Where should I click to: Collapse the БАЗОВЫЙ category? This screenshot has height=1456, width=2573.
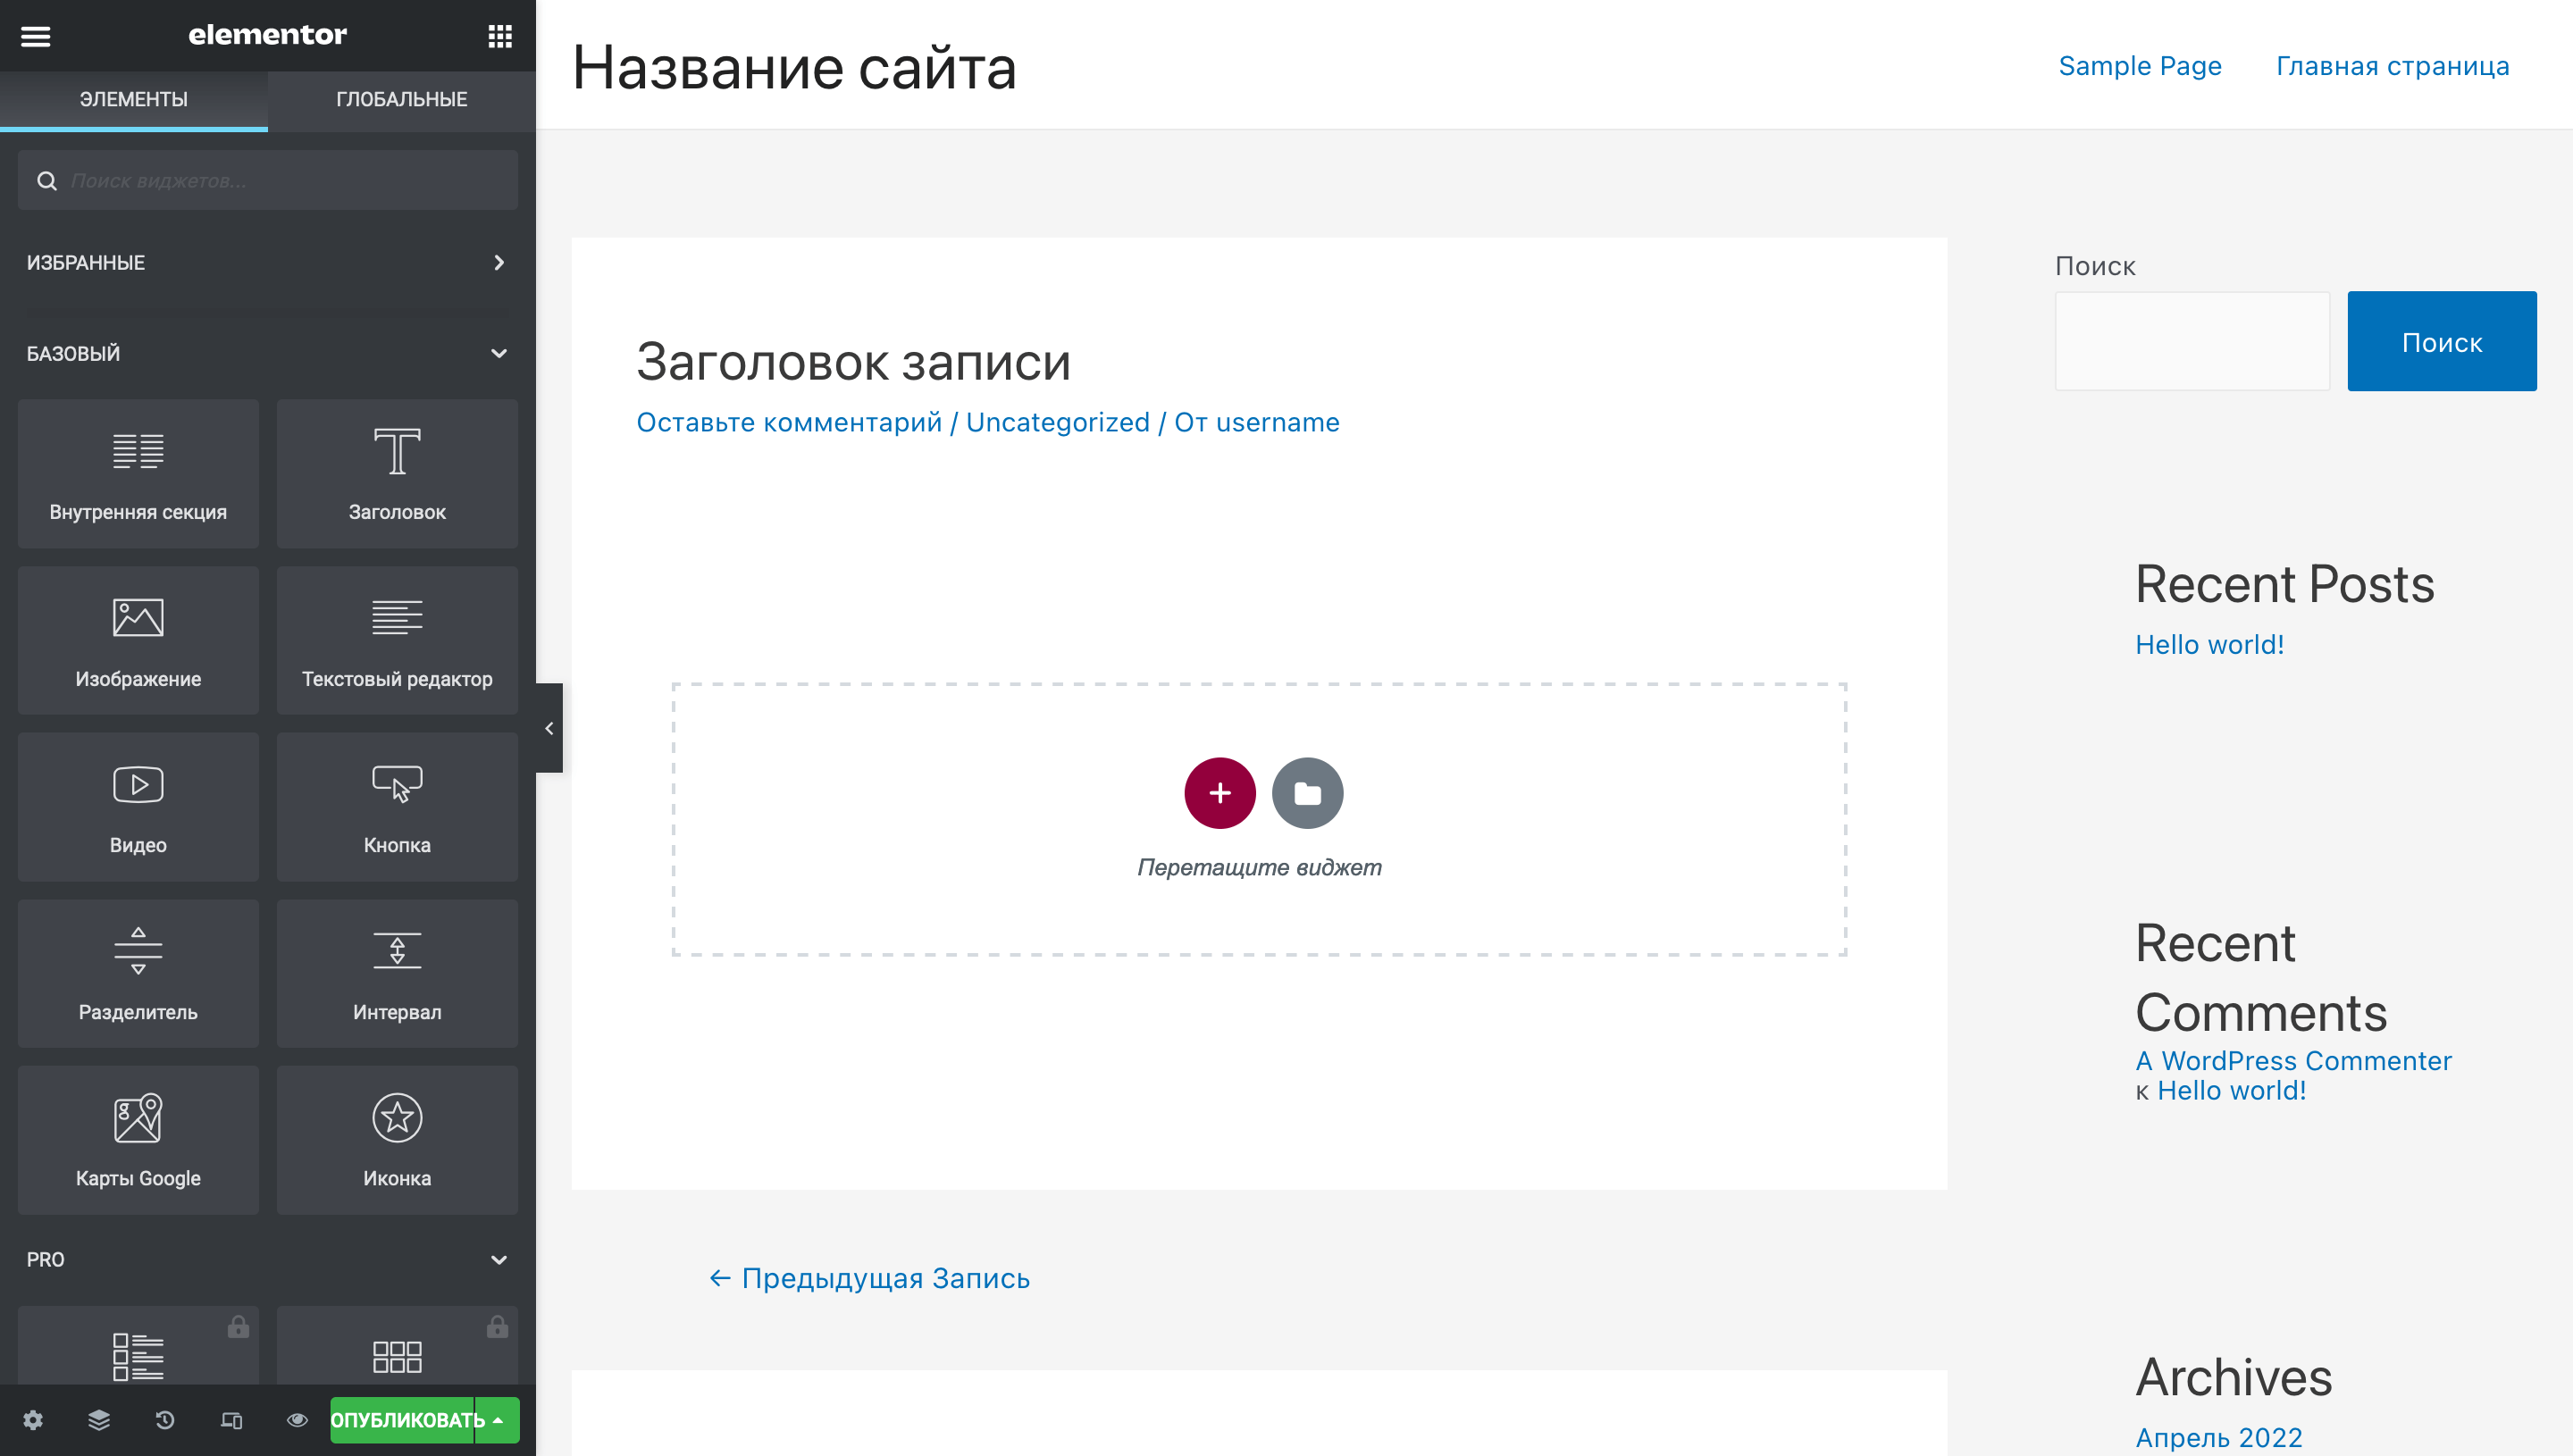tap(268, 354)
